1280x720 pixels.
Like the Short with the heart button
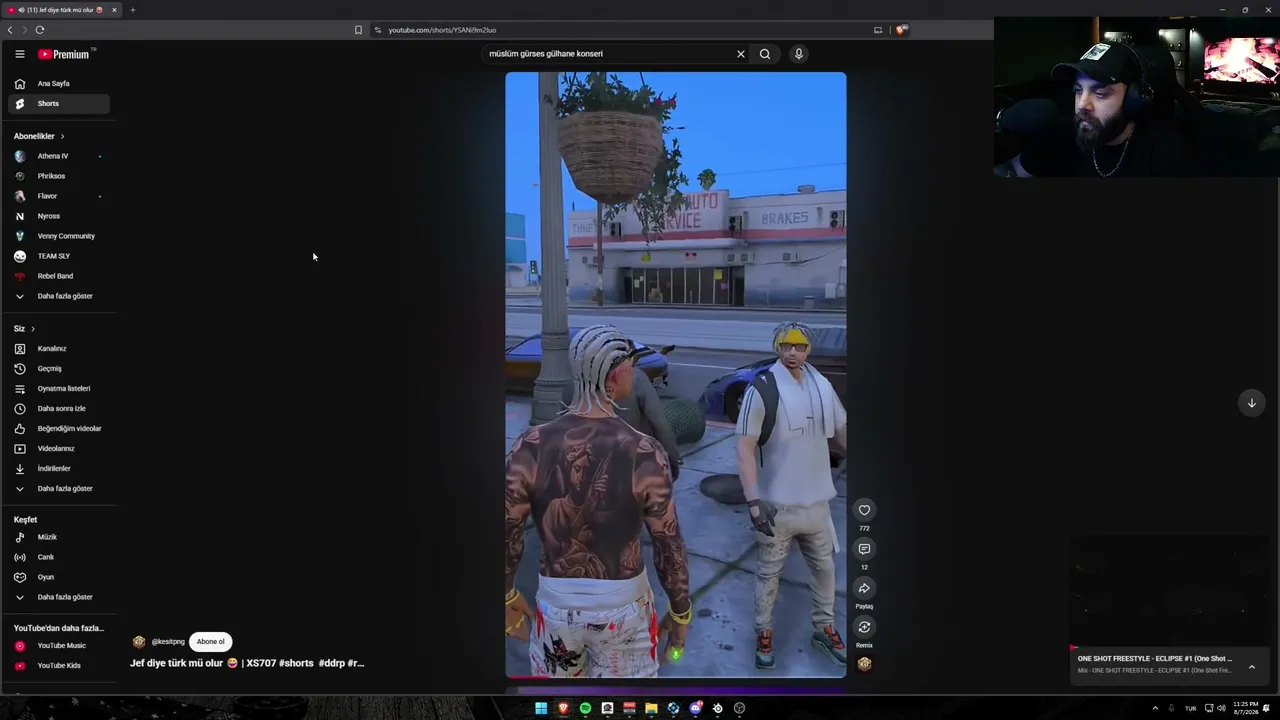pyautogui.click(x=864, y=510)
